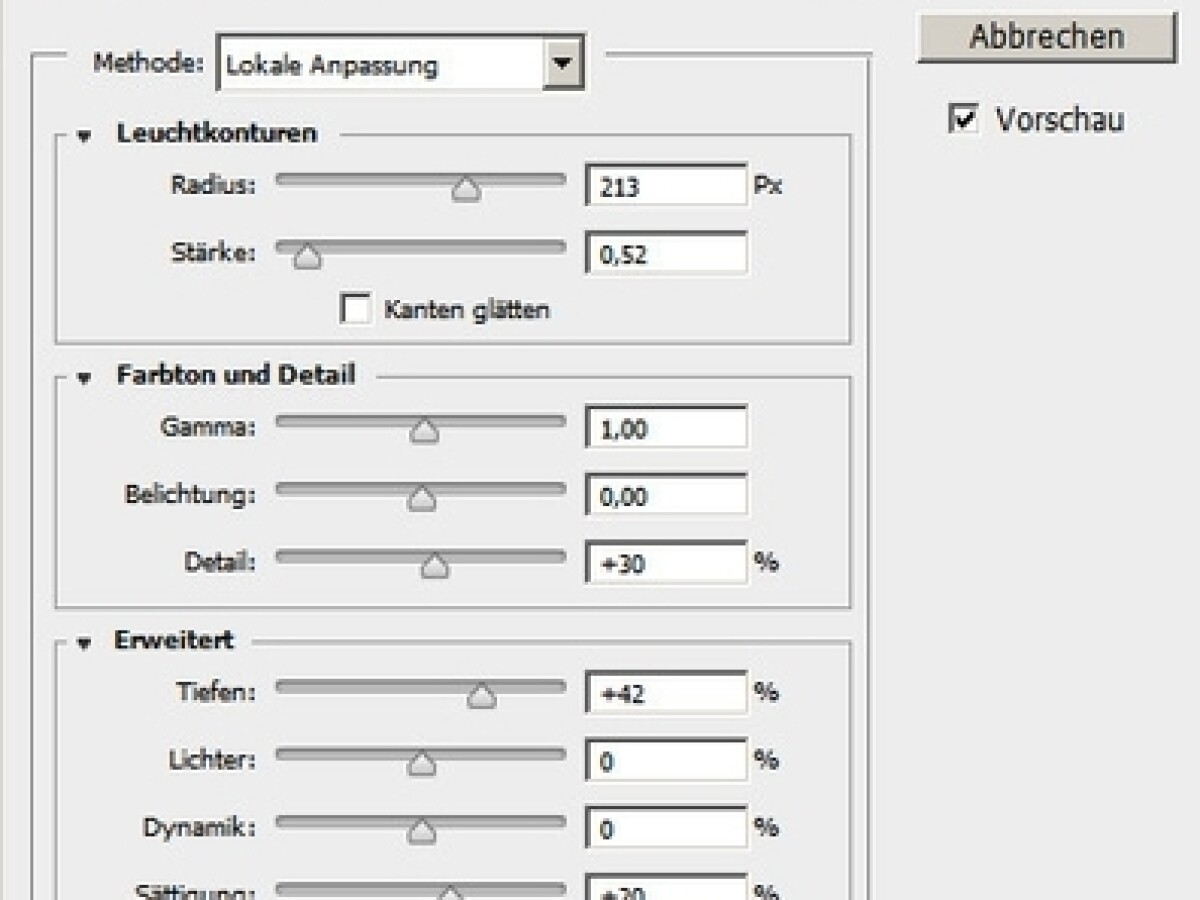This screenshot has width=1200, height=900.
Task: Select the Gamma value field showing 1,00
Action: click(x=665, y=427)
